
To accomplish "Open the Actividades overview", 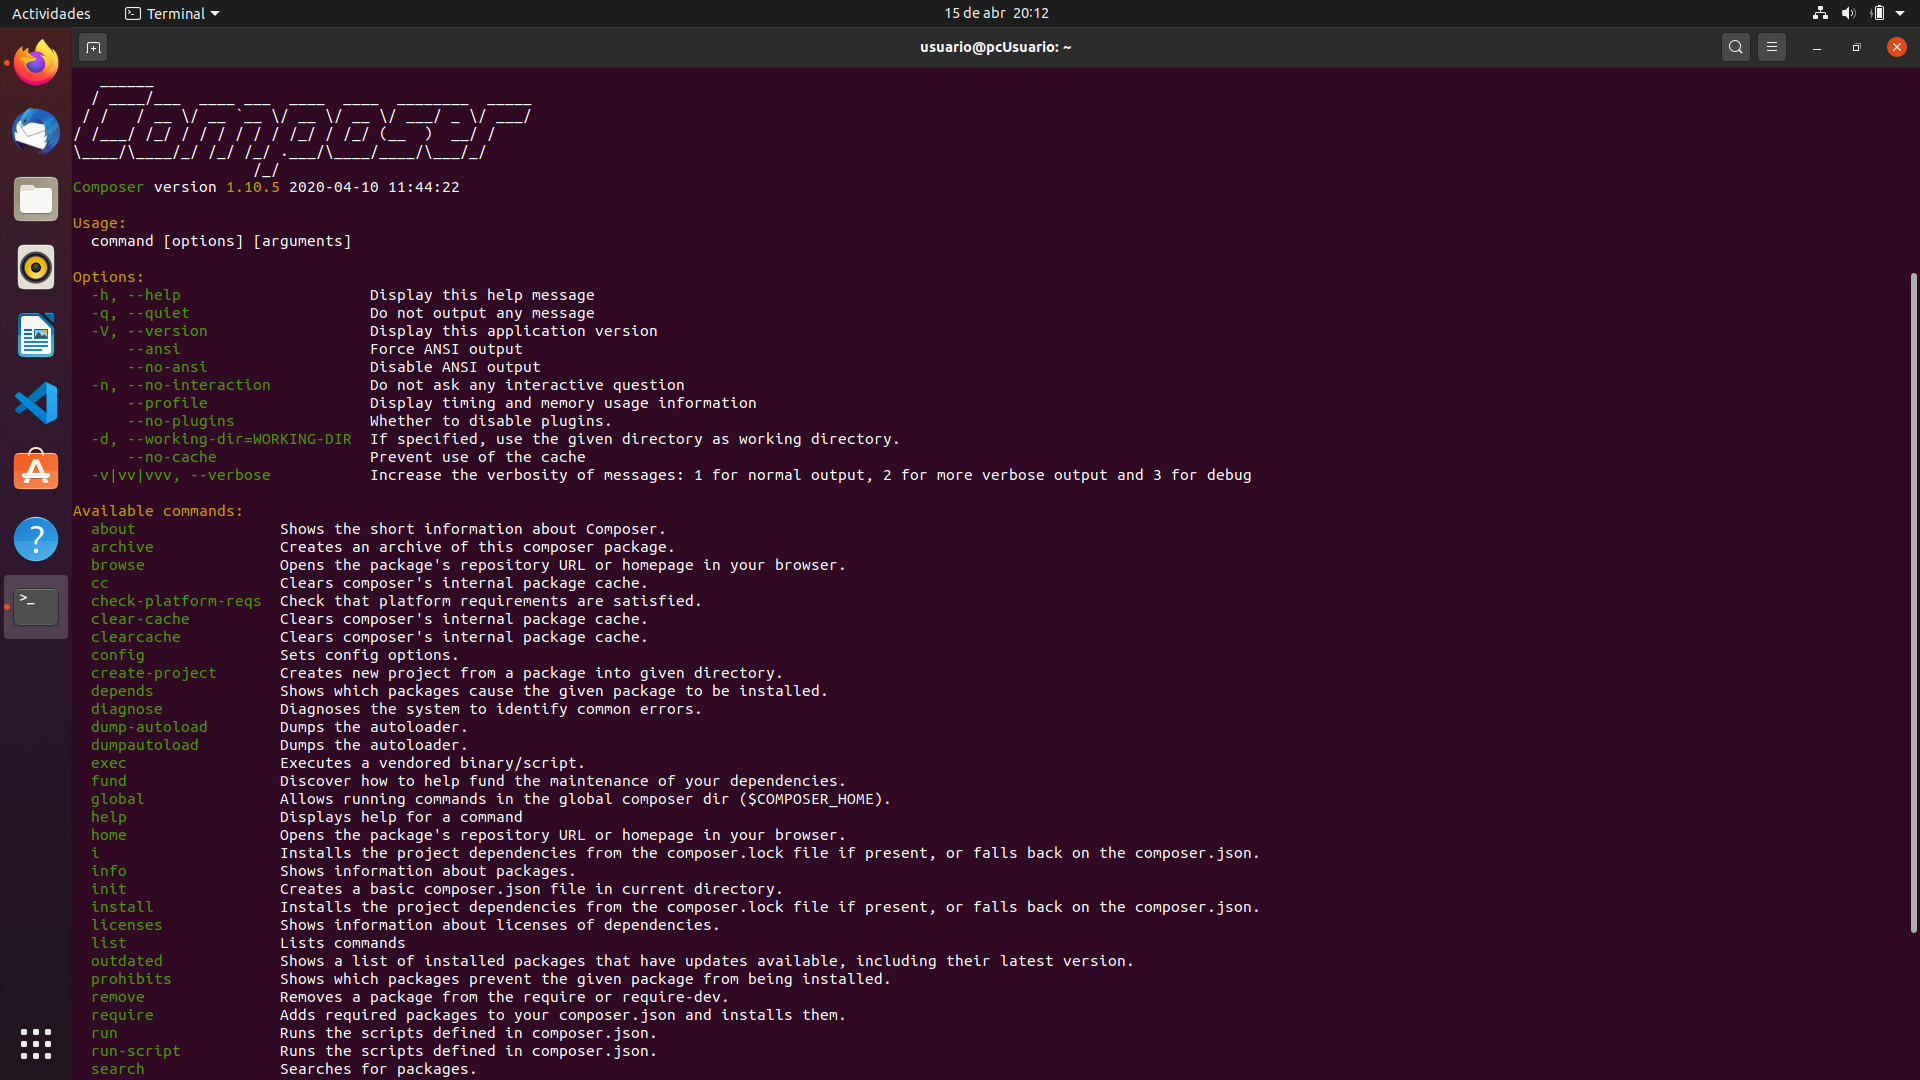I will coord(51,13).
